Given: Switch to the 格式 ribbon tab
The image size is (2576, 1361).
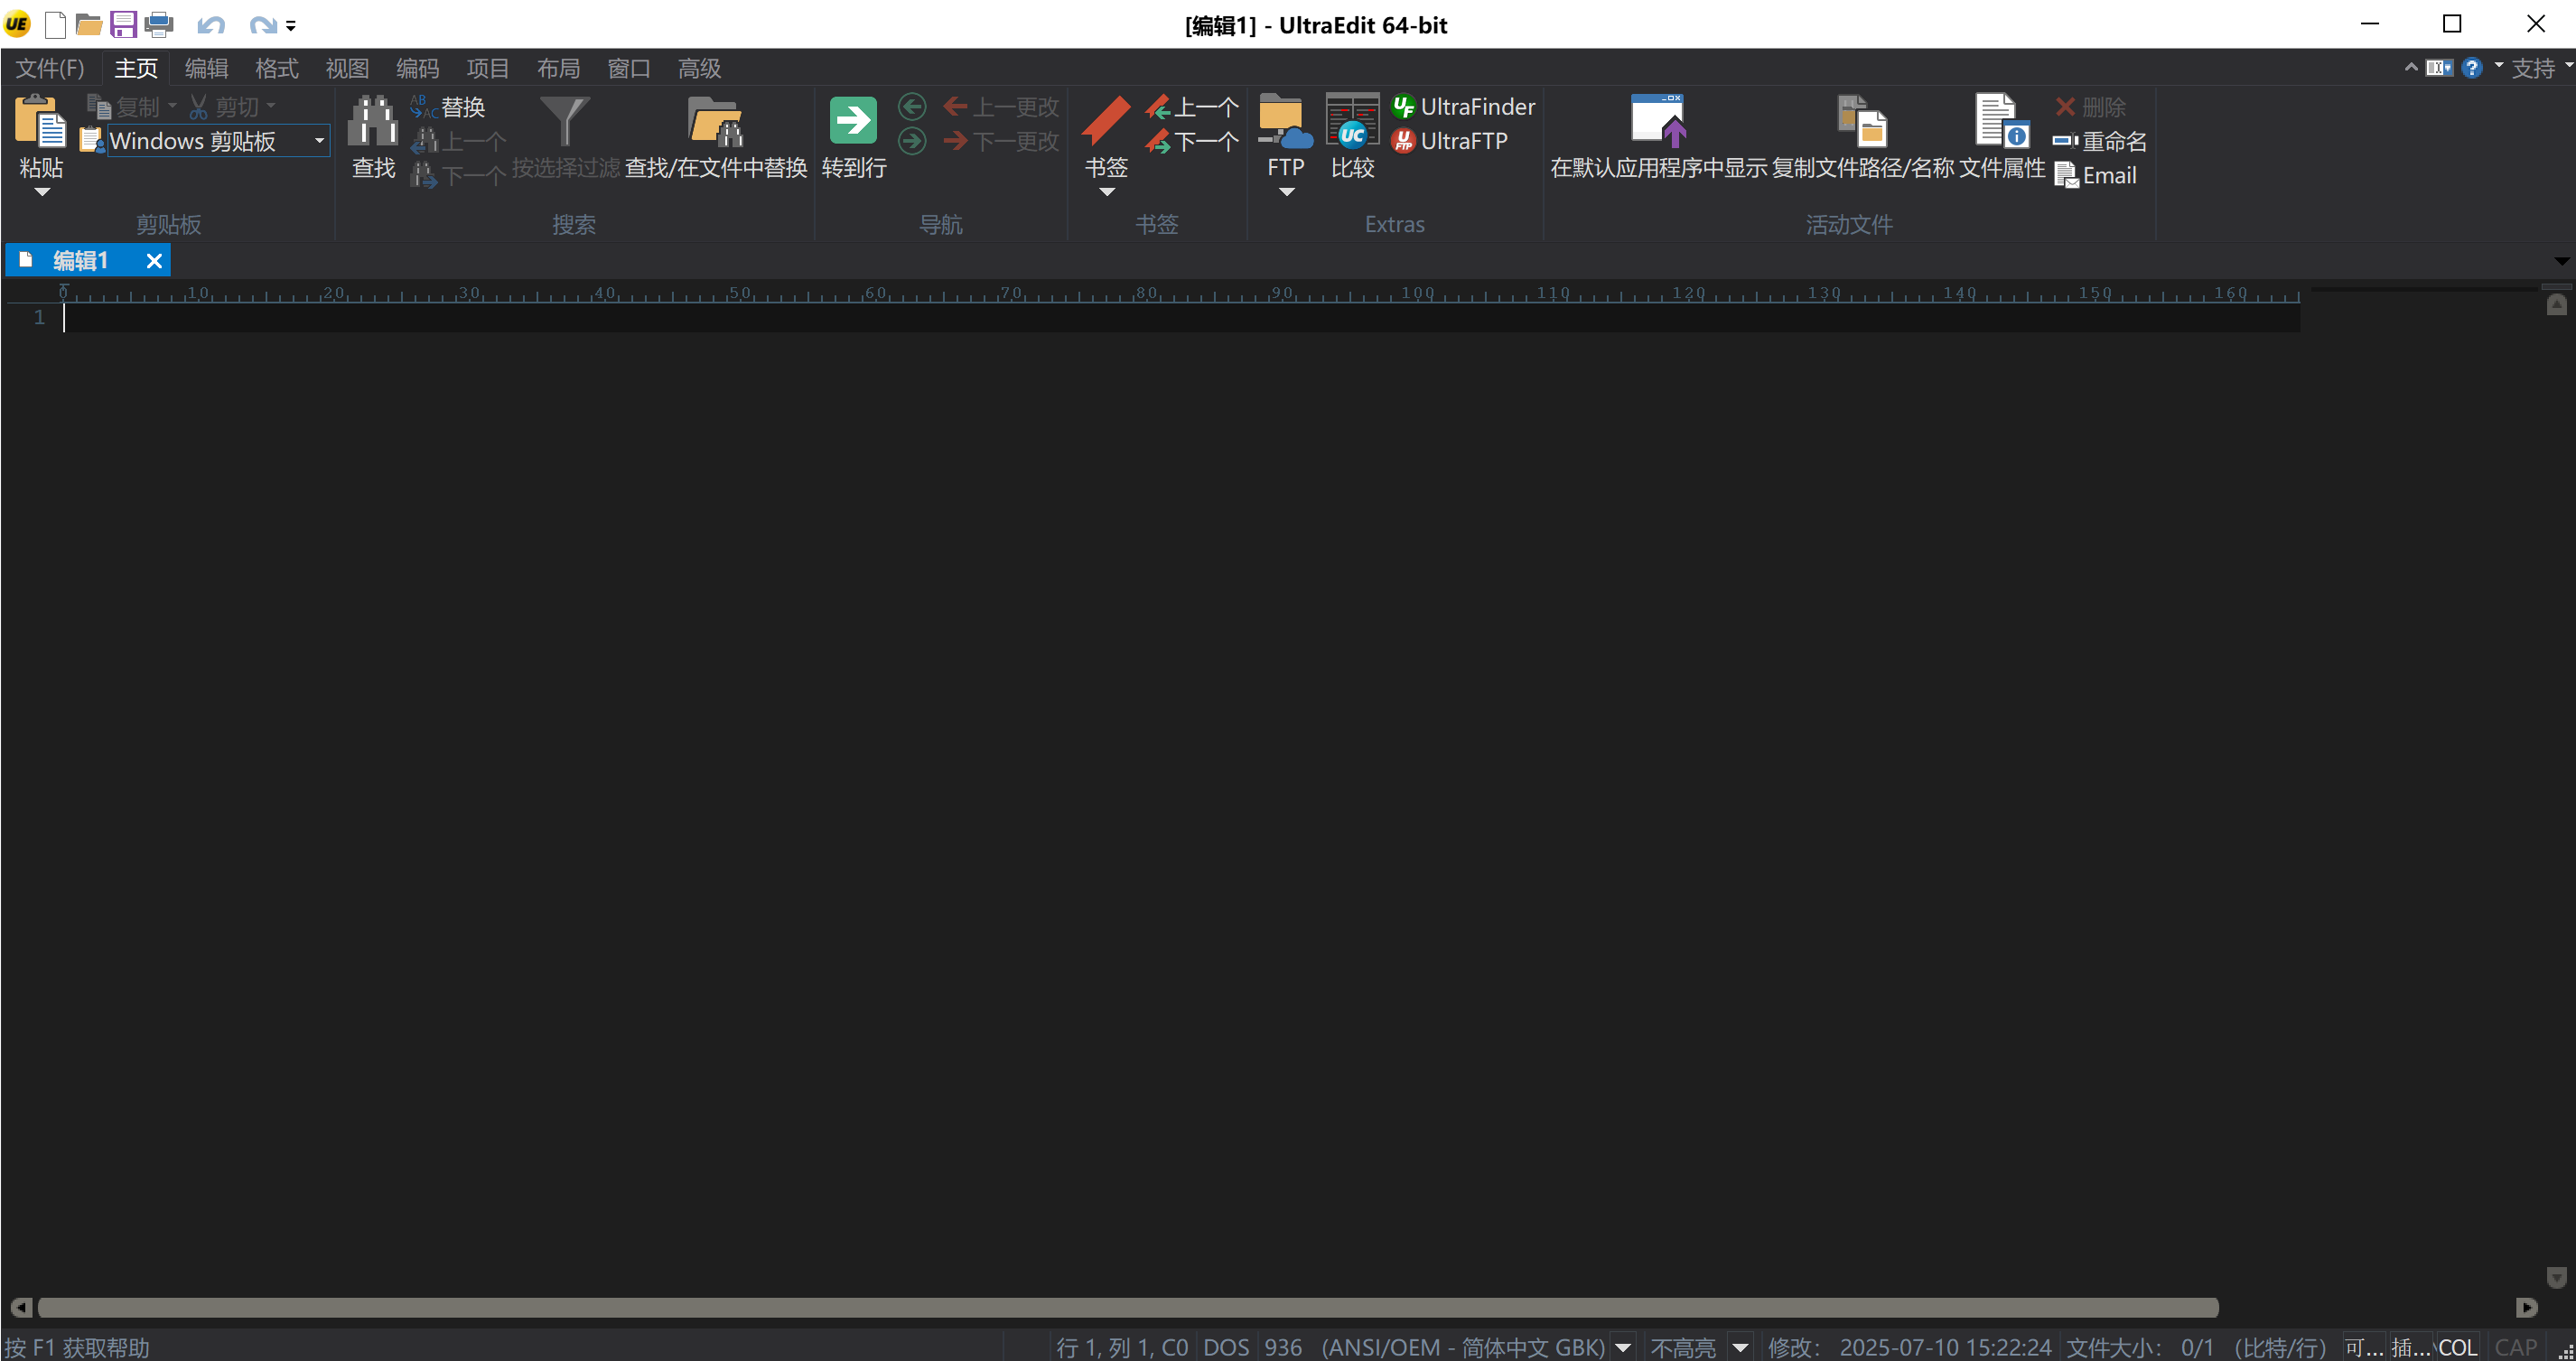Looking at the screenshot, I should coord(277,68).
